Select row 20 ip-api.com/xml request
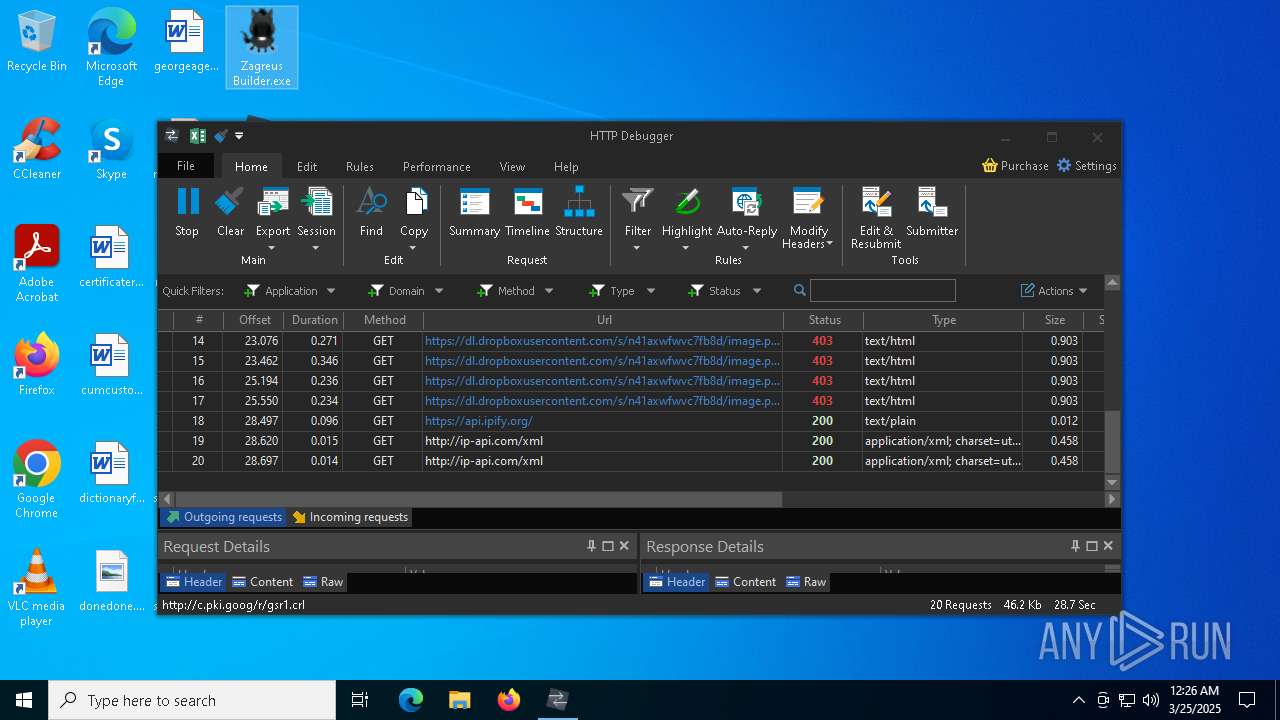 point(632,461)
